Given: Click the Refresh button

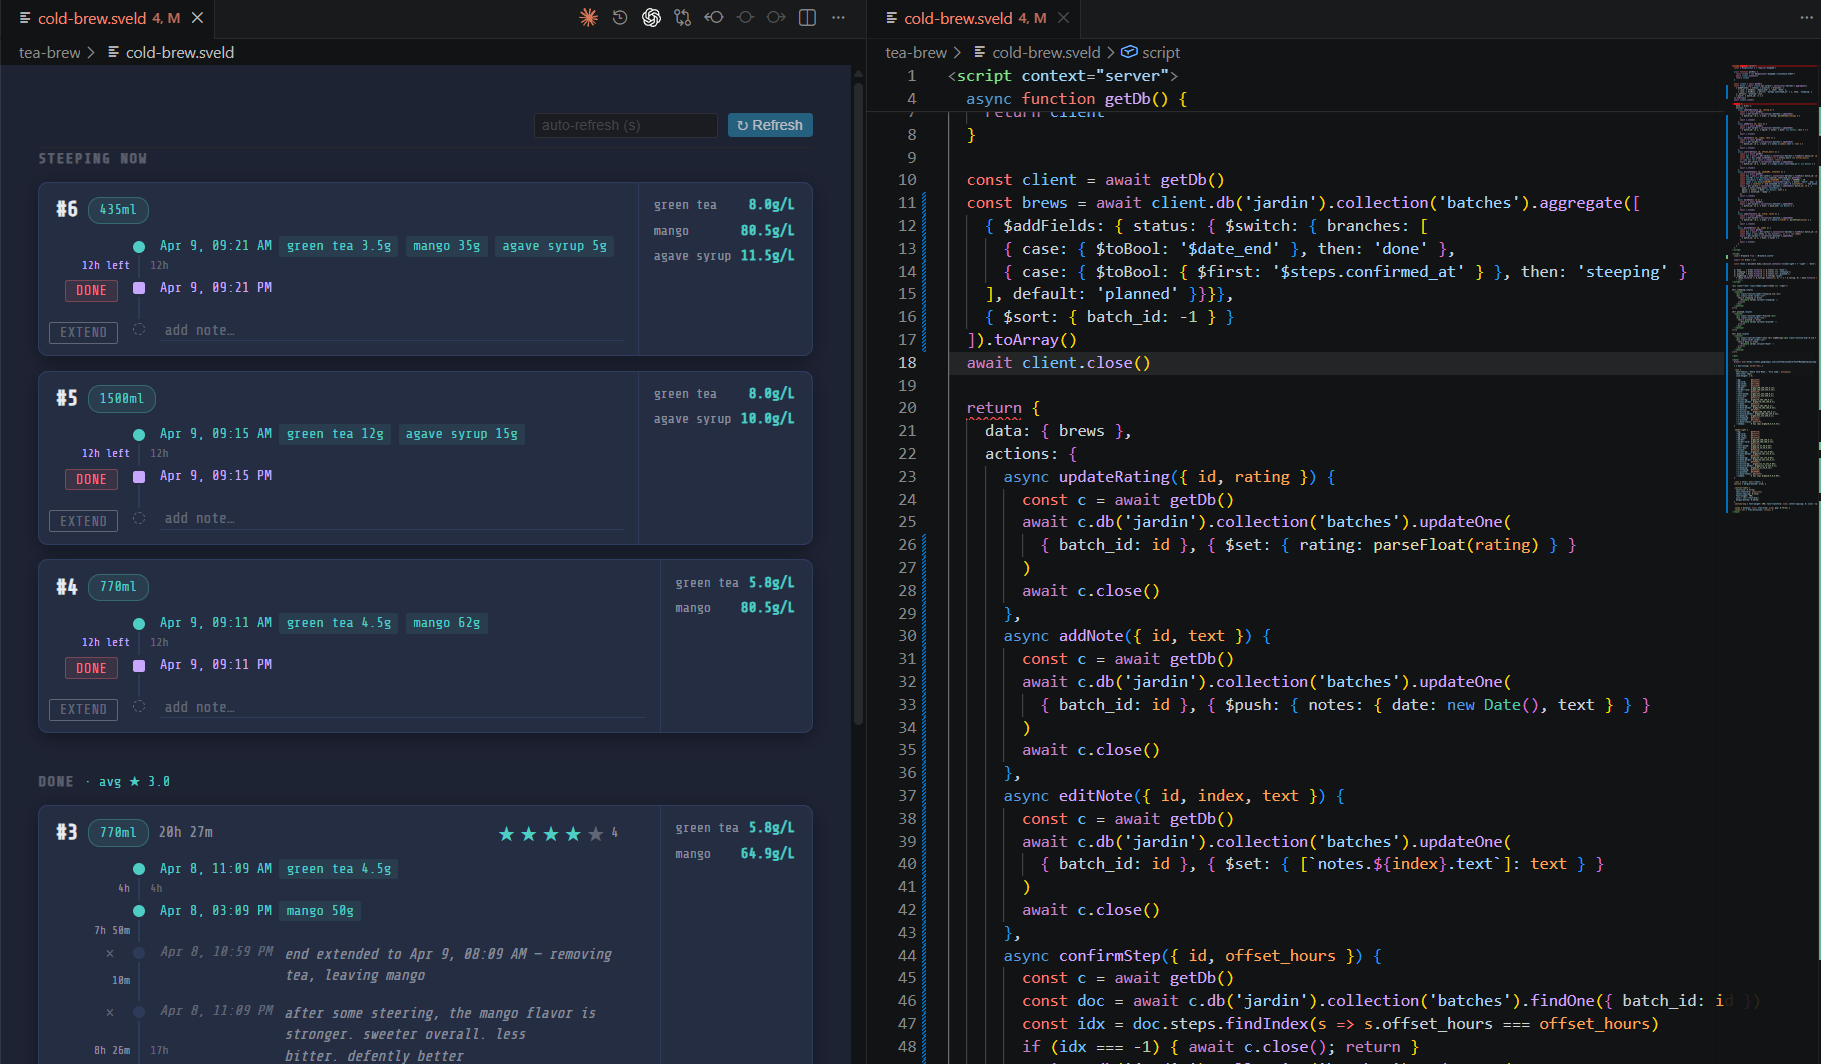Looking at the screenshot, I should click(770, 125).
